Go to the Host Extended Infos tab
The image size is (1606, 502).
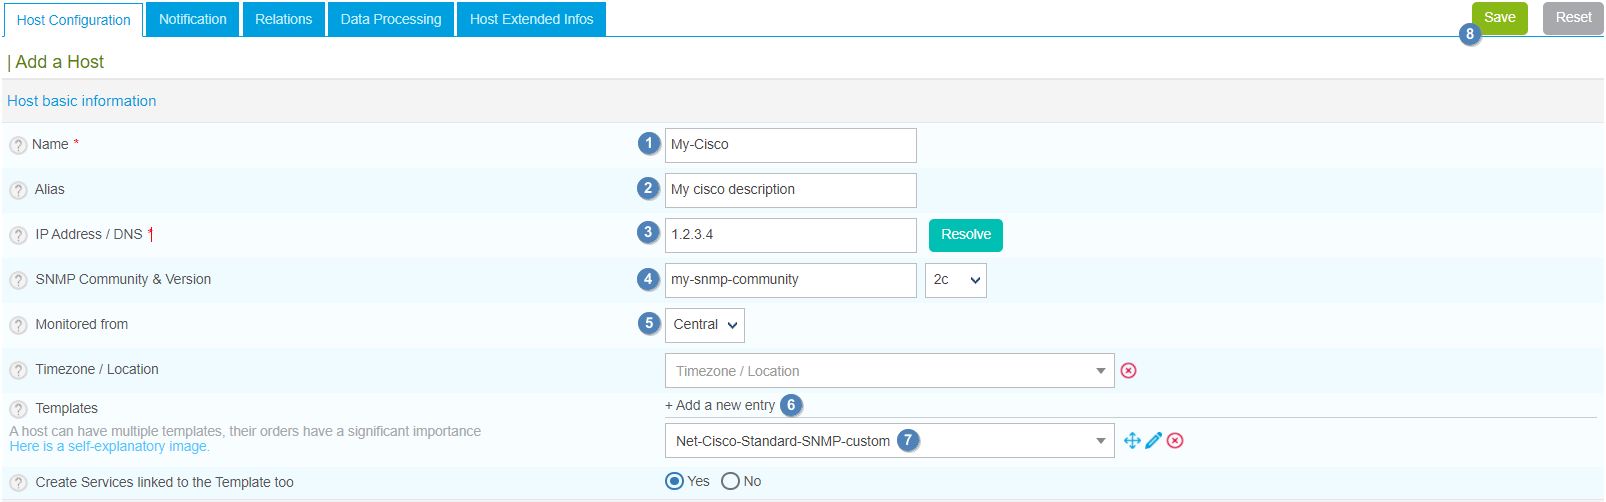531,19
